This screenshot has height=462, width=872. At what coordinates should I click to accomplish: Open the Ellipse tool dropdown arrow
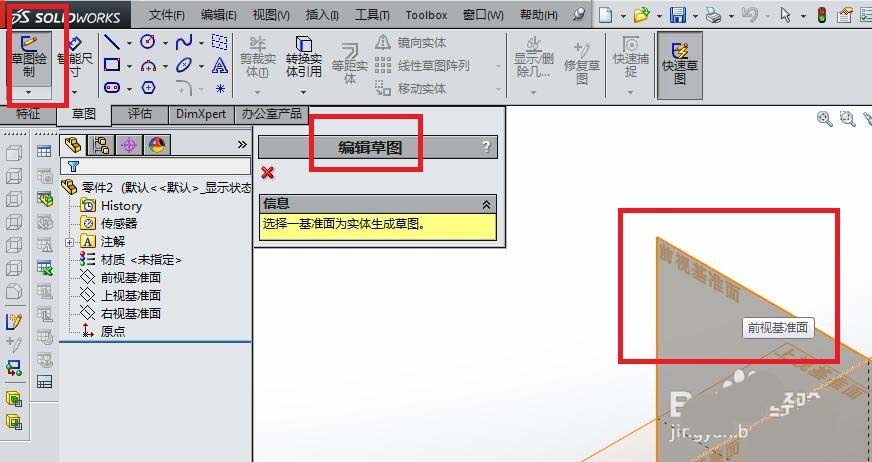[201, 66]
